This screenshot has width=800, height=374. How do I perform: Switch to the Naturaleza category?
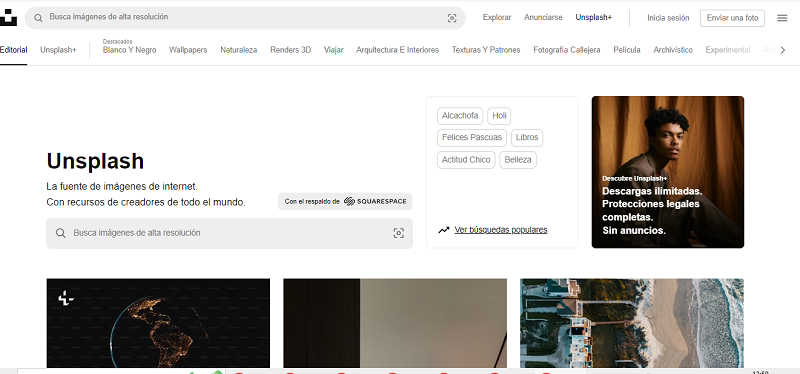point(238,50)
